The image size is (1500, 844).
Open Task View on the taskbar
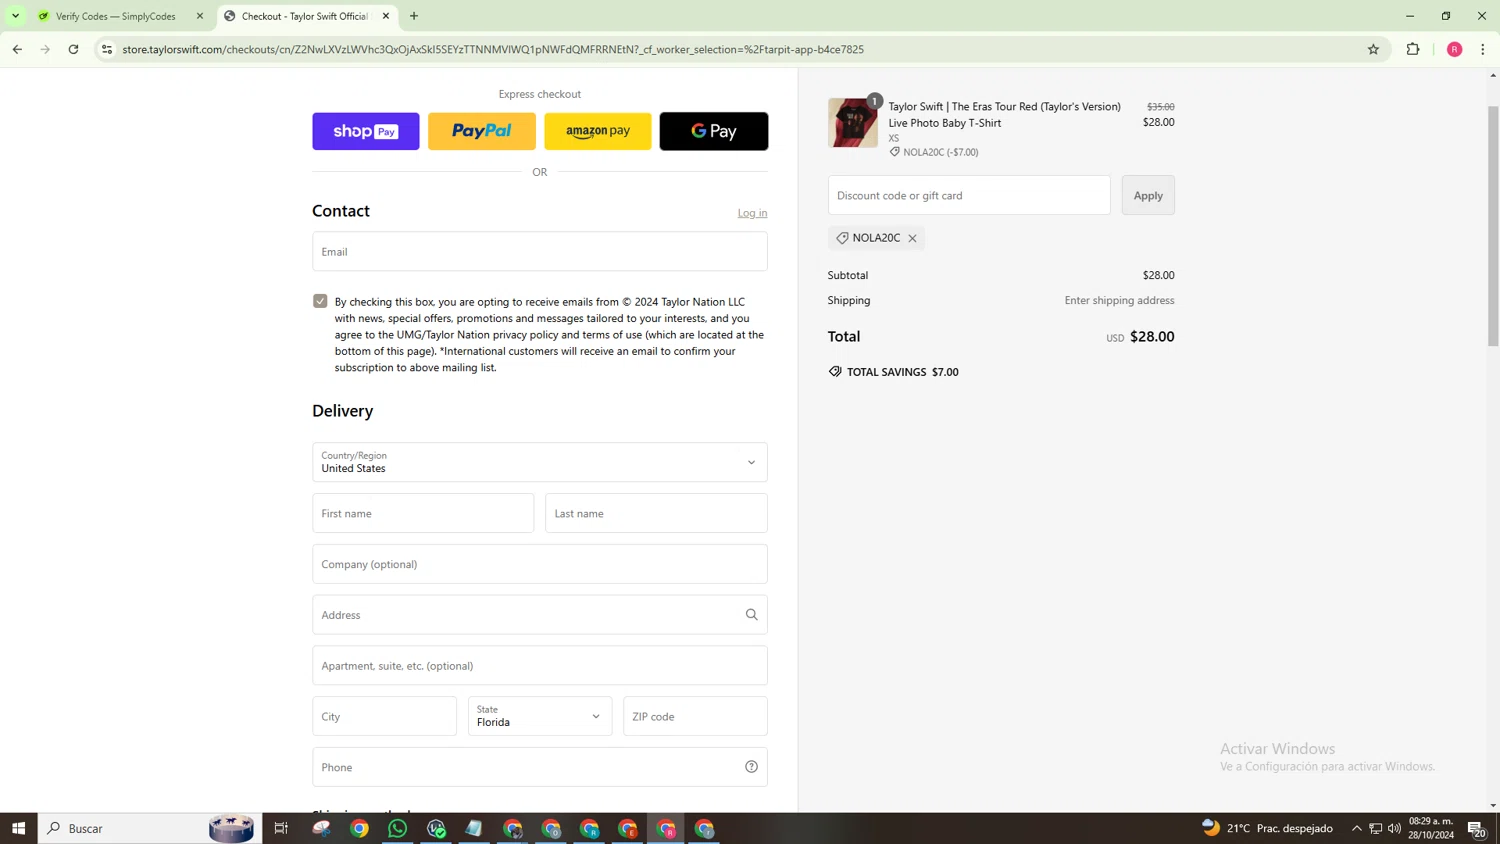click(281, 828)
